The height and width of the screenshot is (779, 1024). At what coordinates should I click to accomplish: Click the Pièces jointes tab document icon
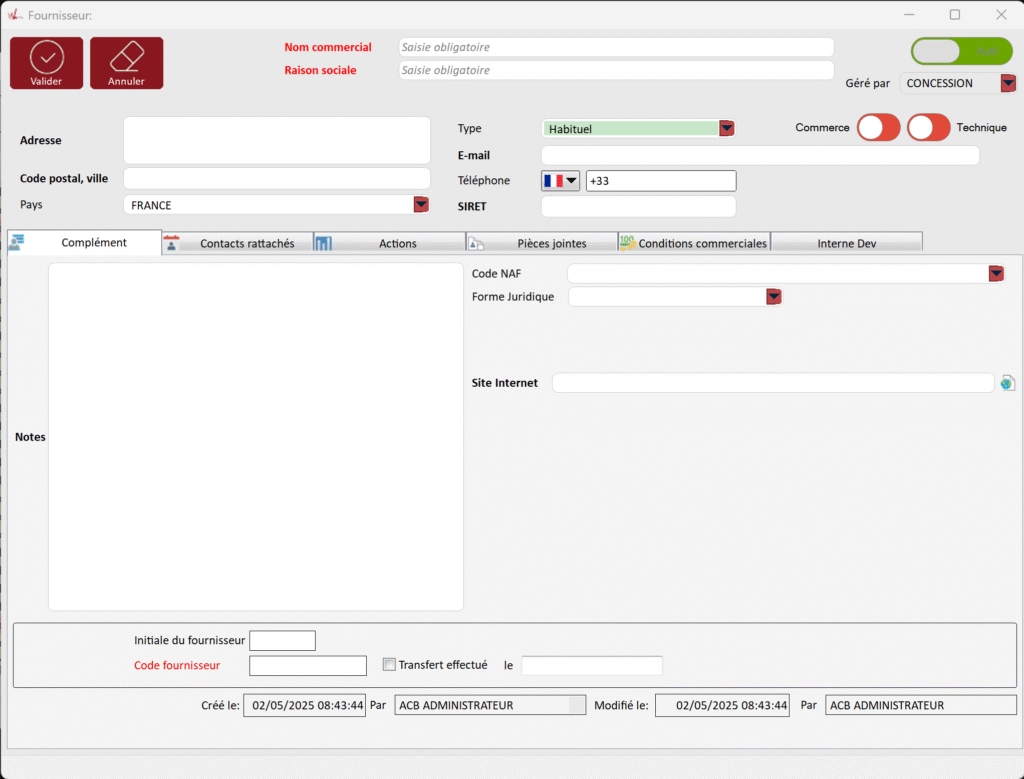coord(476,243)
